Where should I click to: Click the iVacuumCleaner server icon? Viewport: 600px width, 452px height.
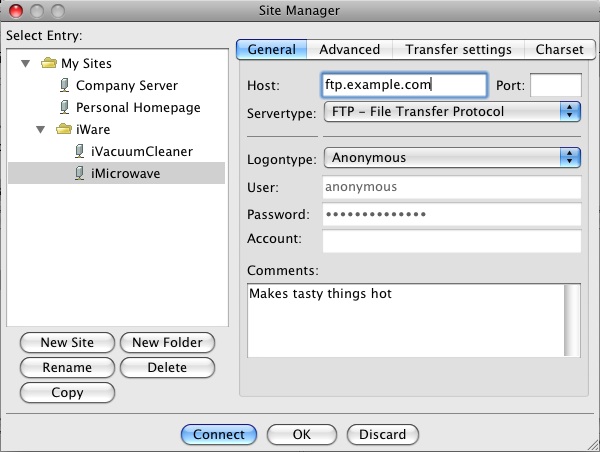coord(80,151)
